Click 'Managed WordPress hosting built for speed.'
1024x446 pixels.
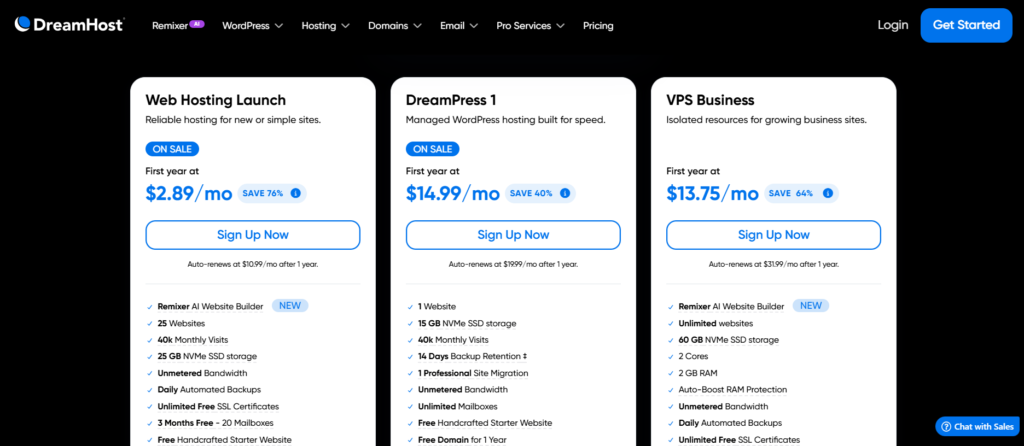(x=505, y=120)
